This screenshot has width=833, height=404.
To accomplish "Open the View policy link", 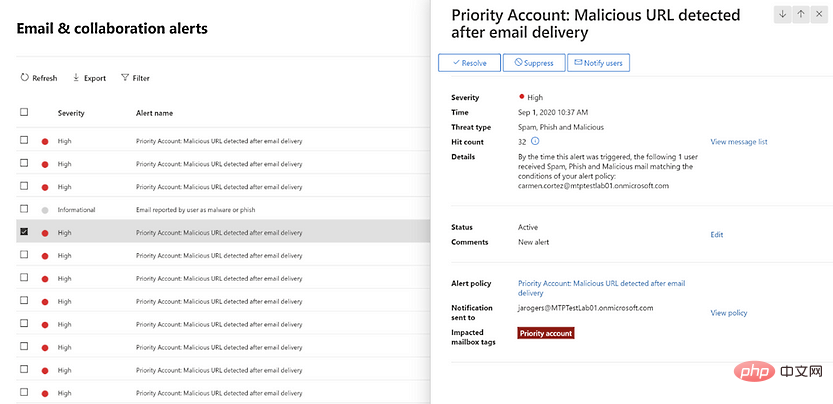I will click(x=728, y=313).
